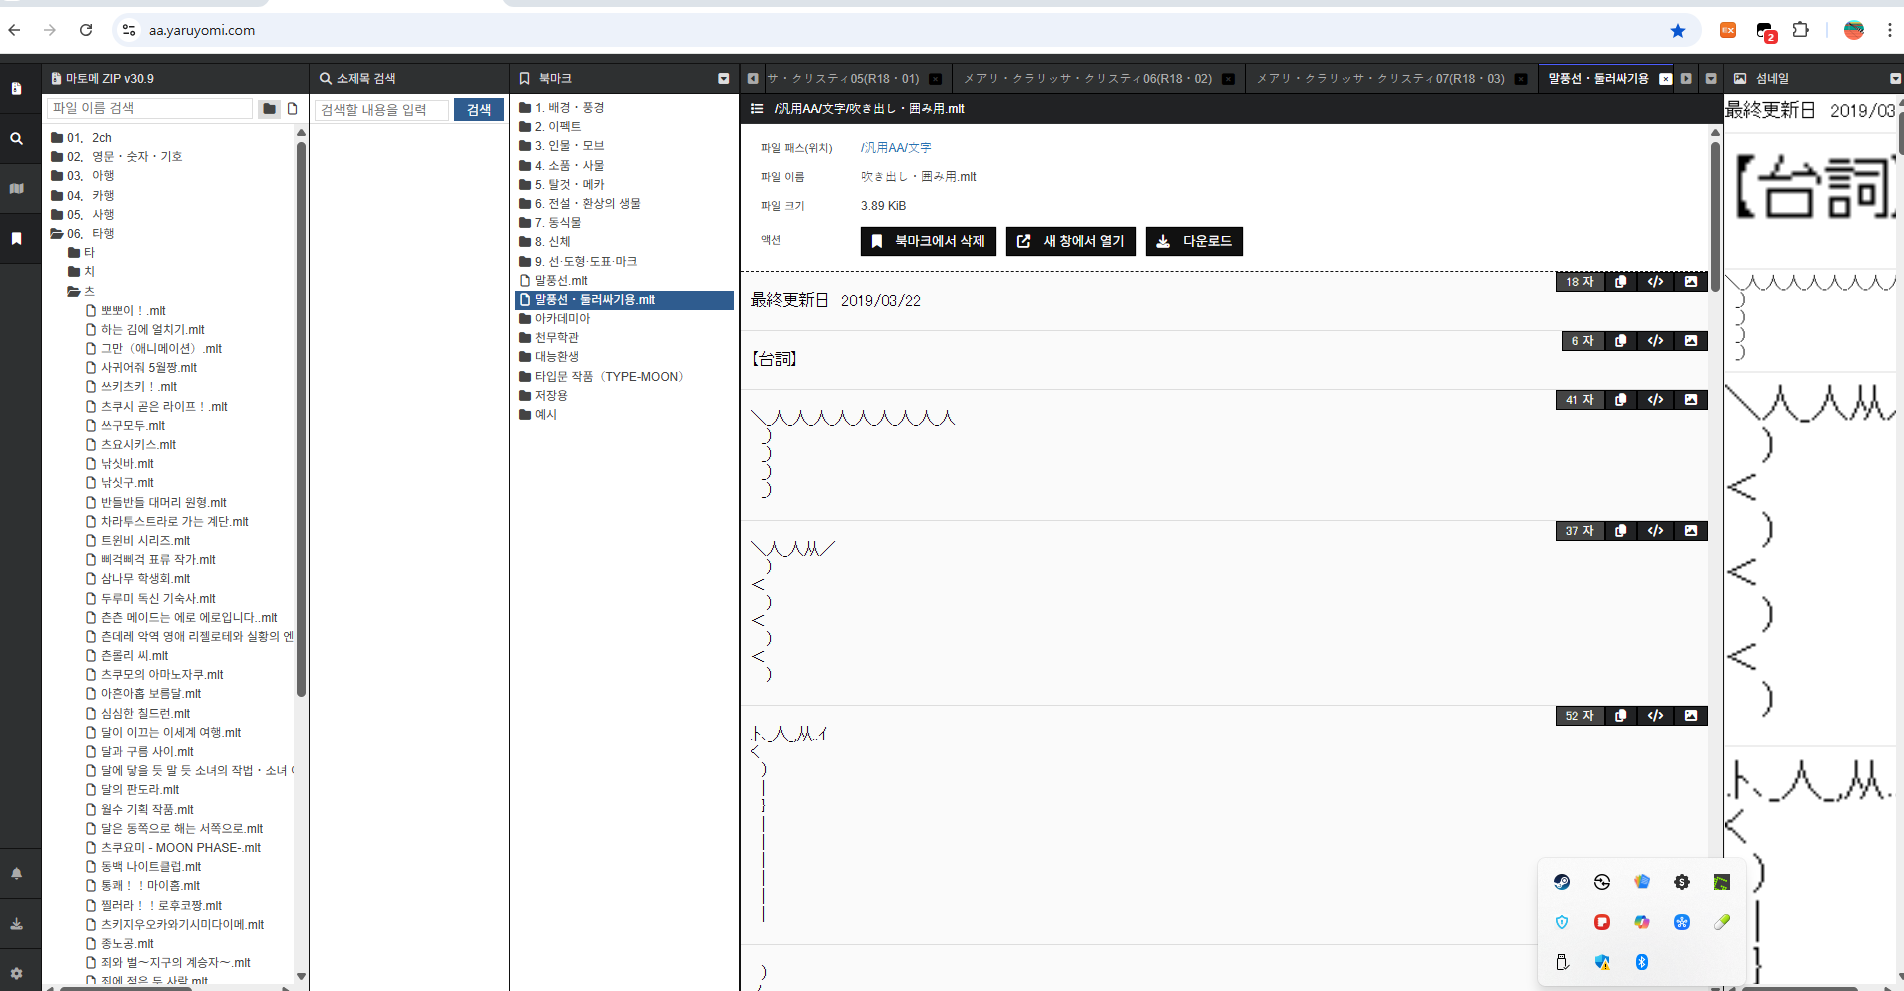Collapse the 06. 타행 folder
Viewport: 1904px width, 991px height.
pyautogui.click(x=58, y=234)
